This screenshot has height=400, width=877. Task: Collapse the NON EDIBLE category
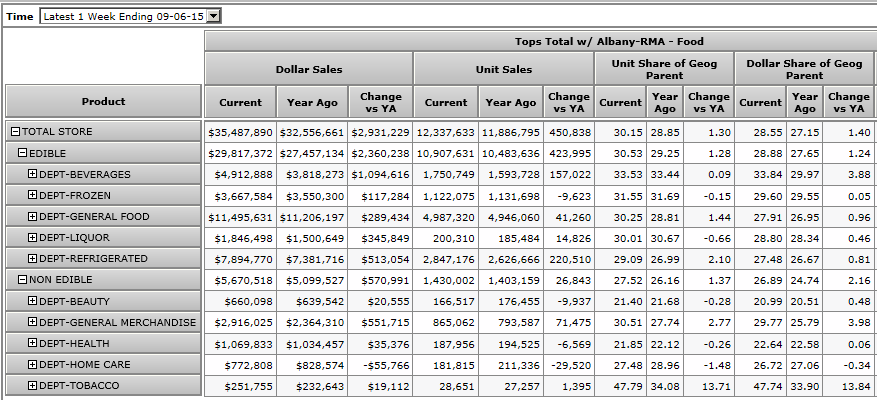pyautogui.click(x=23, y=280)
